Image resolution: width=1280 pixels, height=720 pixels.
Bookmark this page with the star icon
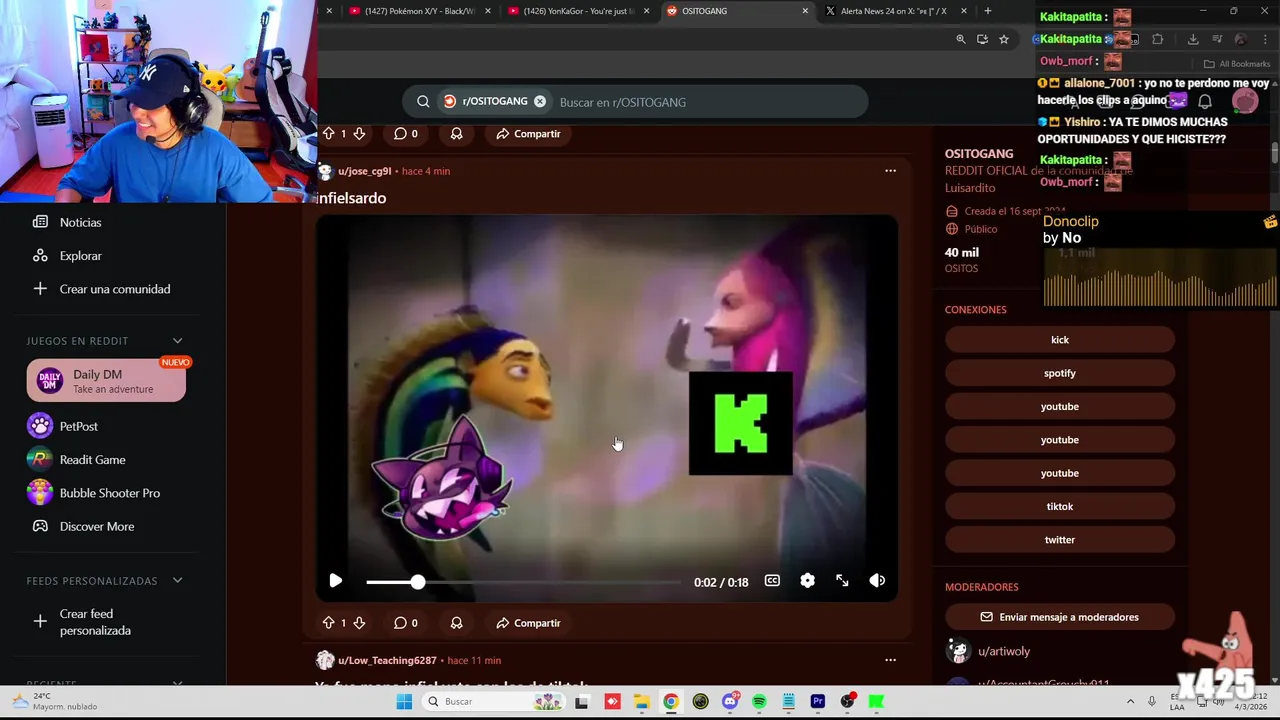(x=1004, y=39)
